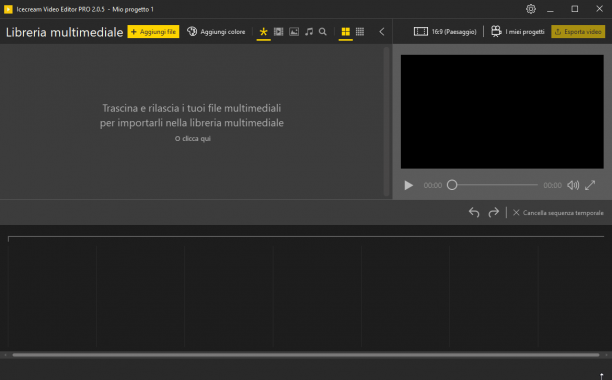612x380 pixels.
Task: Filter library by image files
Action: pos(294,32)
